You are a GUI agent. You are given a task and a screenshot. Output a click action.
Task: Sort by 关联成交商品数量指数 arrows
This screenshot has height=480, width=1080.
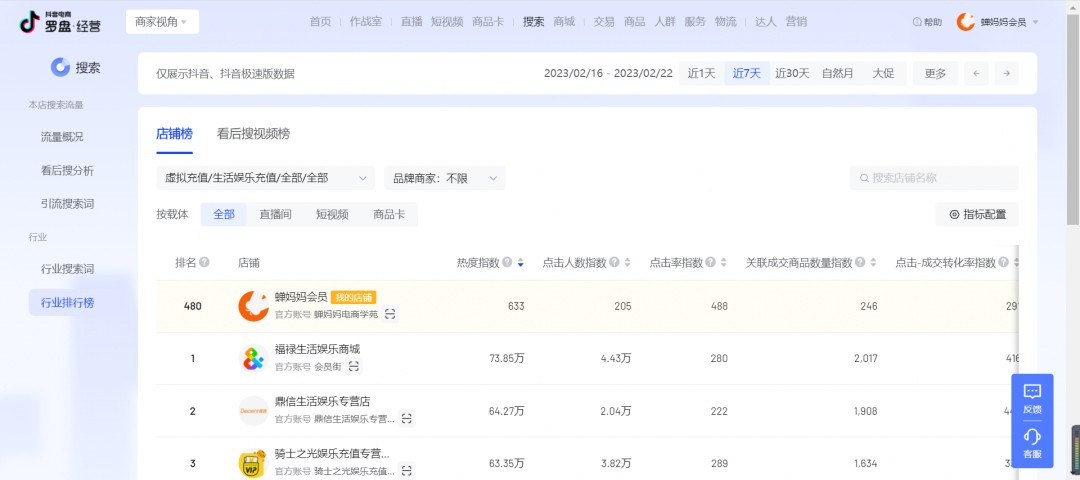pyautogui.click(x=873, y=263)
